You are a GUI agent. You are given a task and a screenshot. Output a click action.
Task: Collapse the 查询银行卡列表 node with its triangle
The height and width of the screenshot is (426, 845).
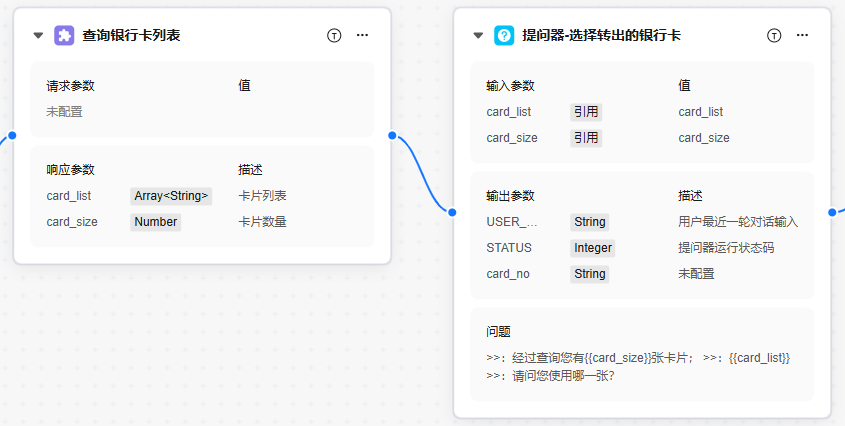coord(38,35)
